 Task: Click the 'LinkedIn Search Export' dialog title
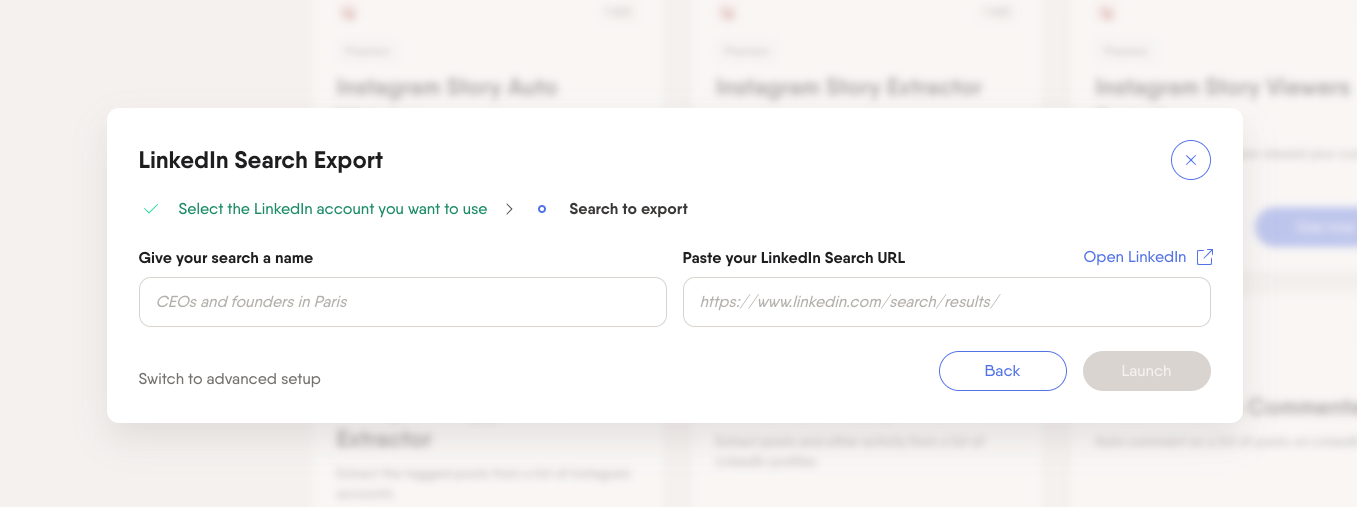click(x=261, y=160)
